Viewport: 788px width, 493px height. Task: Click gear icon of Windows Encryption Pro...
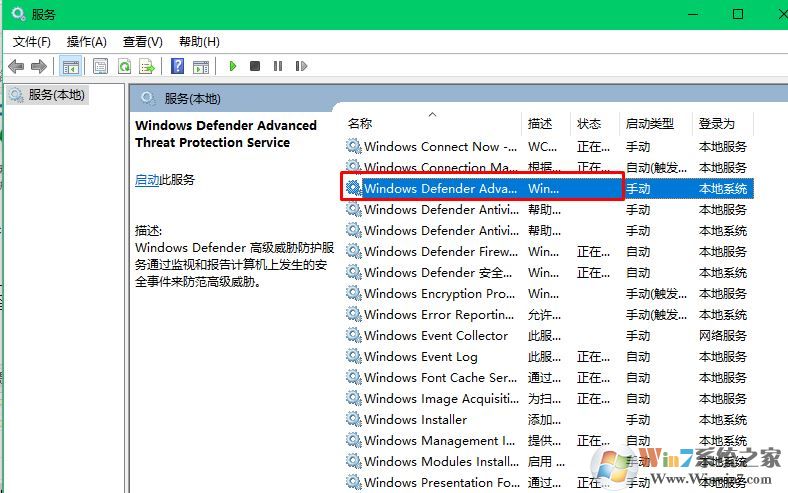click(x=354, y=293)
